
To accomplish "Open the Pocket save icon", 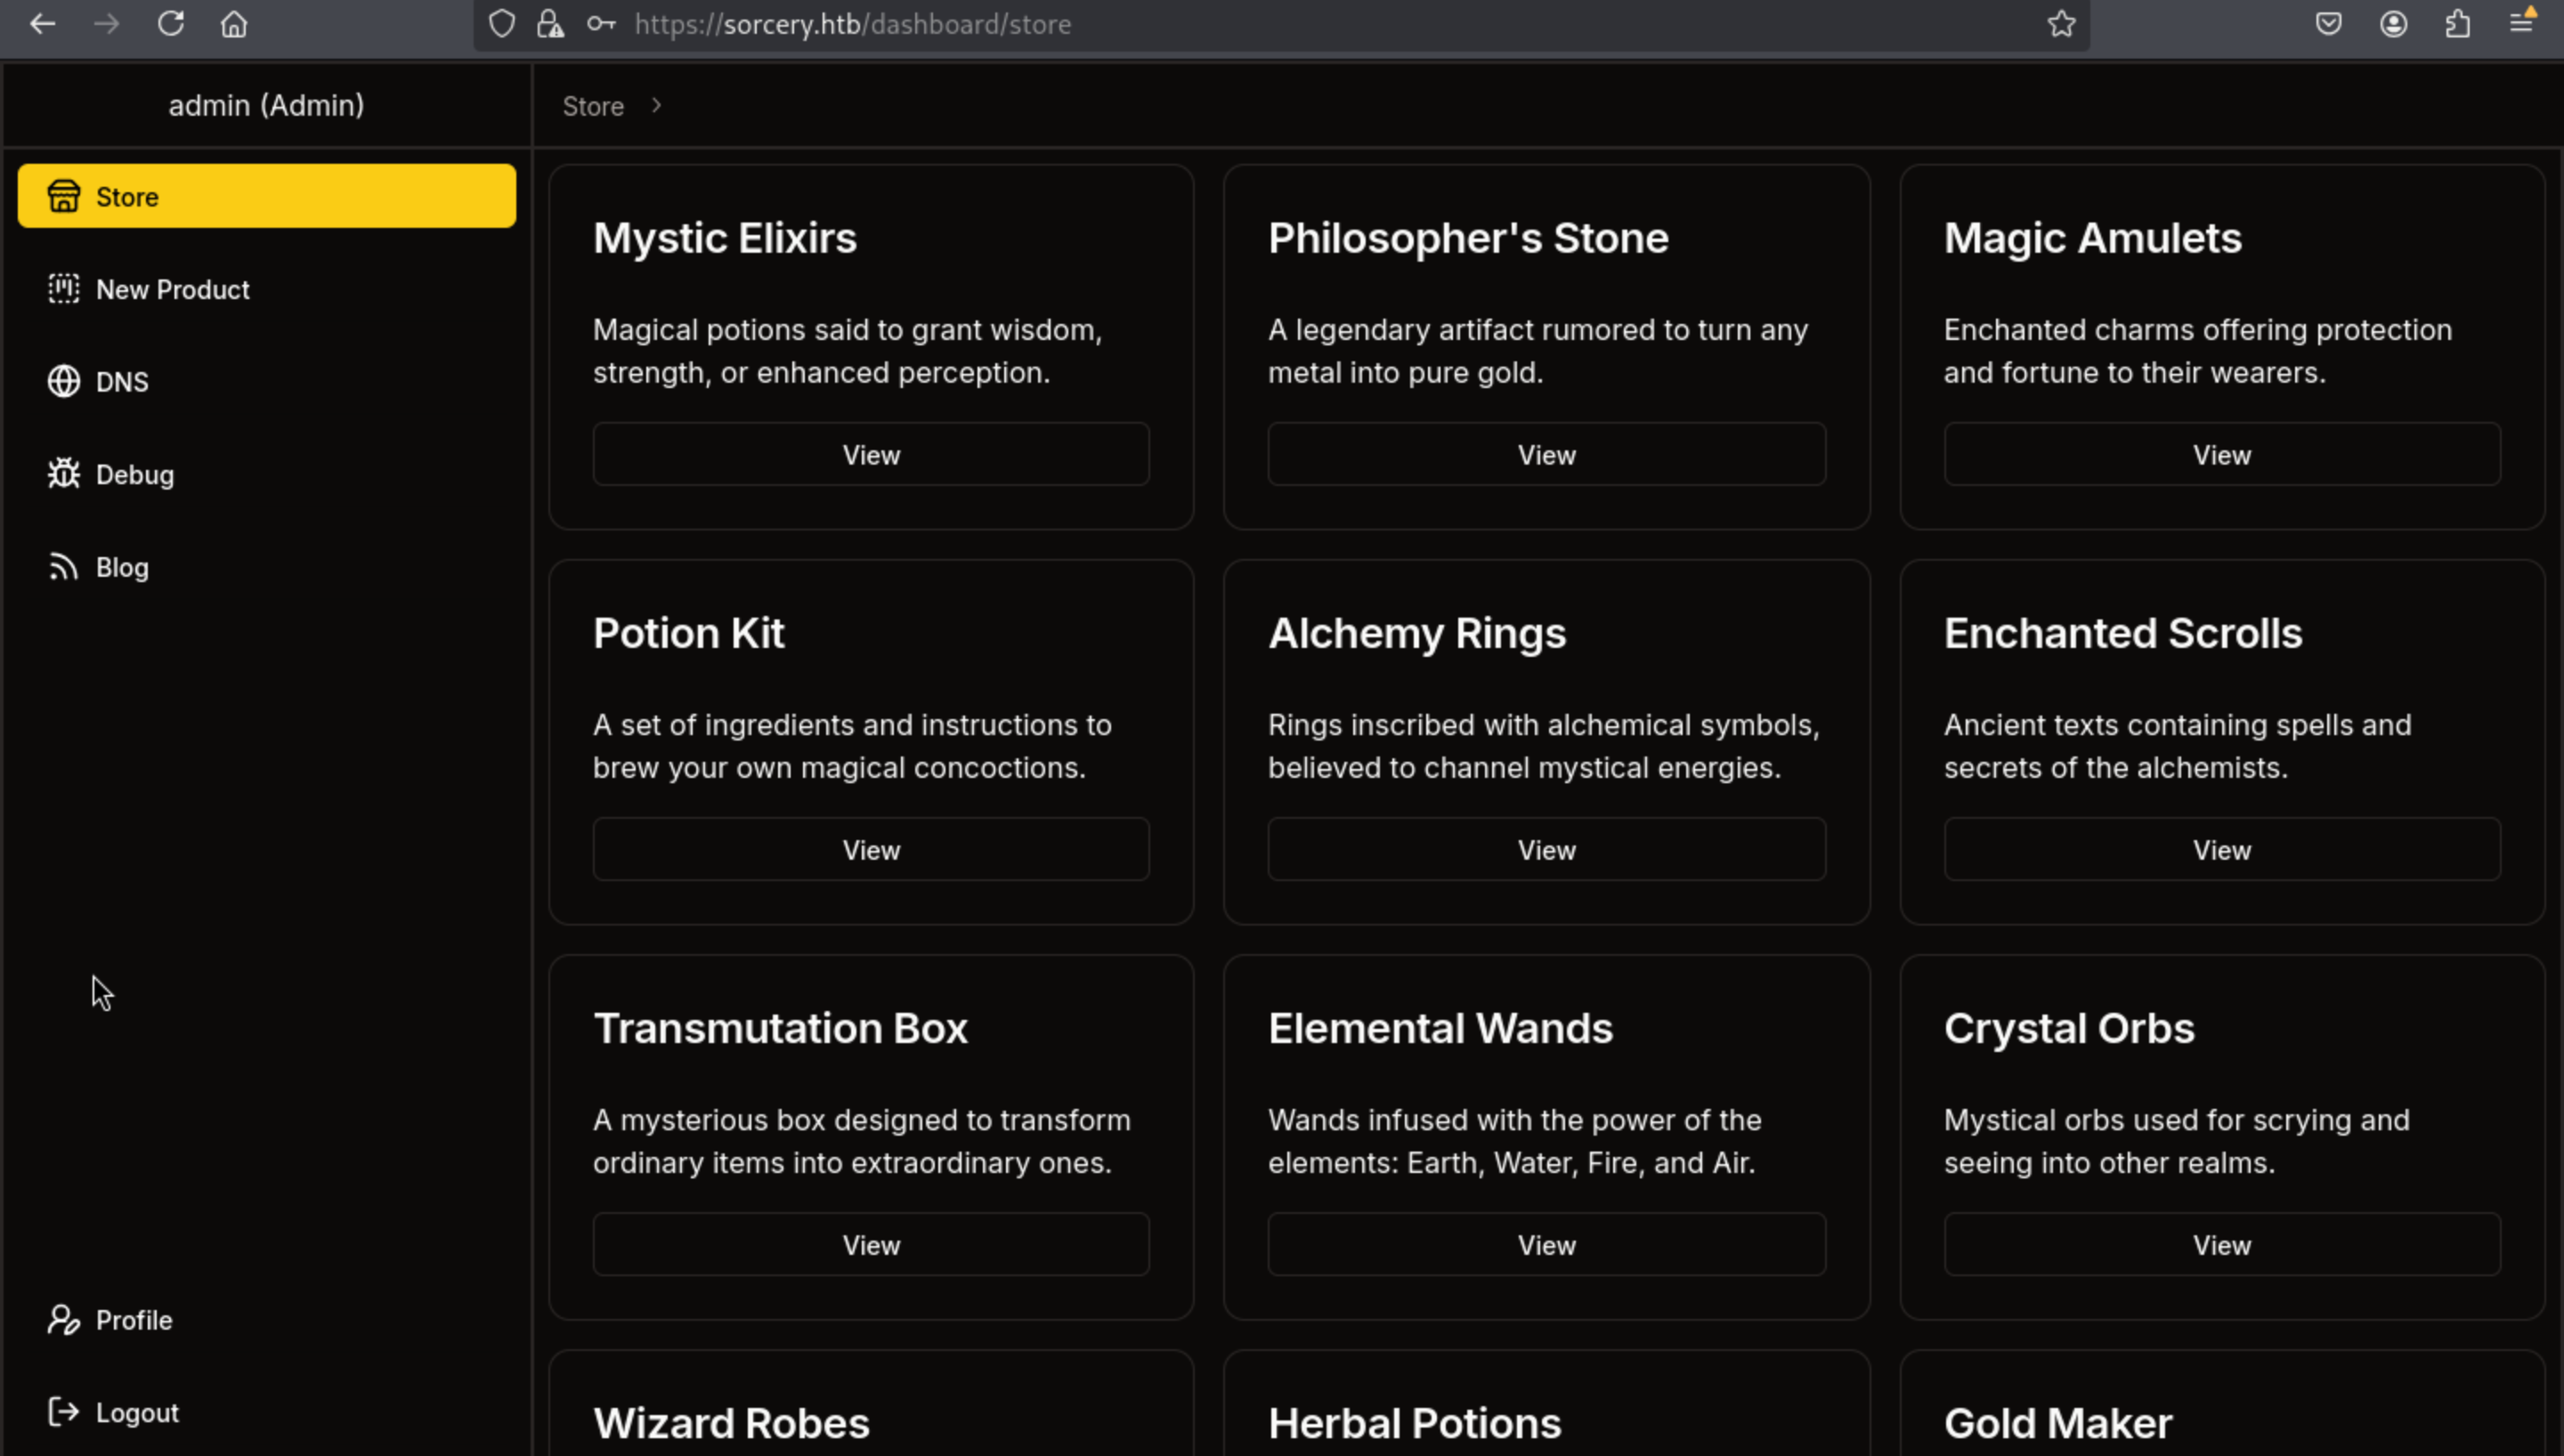I will (2329, 23).
